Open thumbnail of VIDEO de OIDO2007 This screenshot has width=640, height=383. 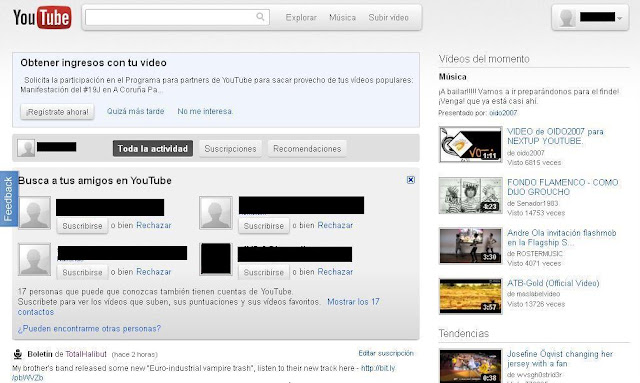pyautogui.click(x=470, y=144)
